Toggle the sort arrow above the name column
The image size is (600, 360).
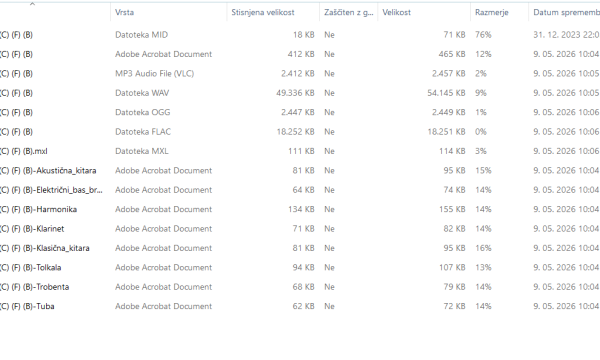point(33,4)
